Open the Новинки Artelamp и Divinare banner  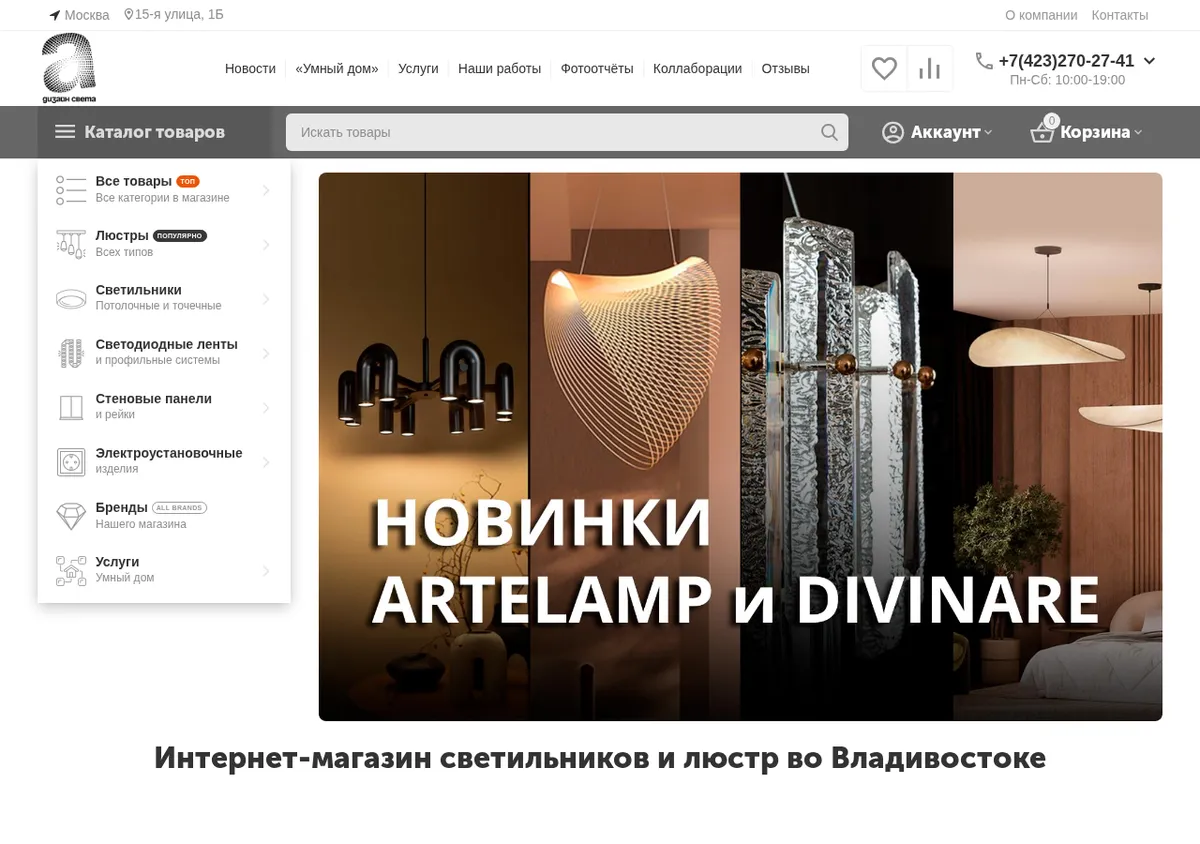click(x=740, y=447)
